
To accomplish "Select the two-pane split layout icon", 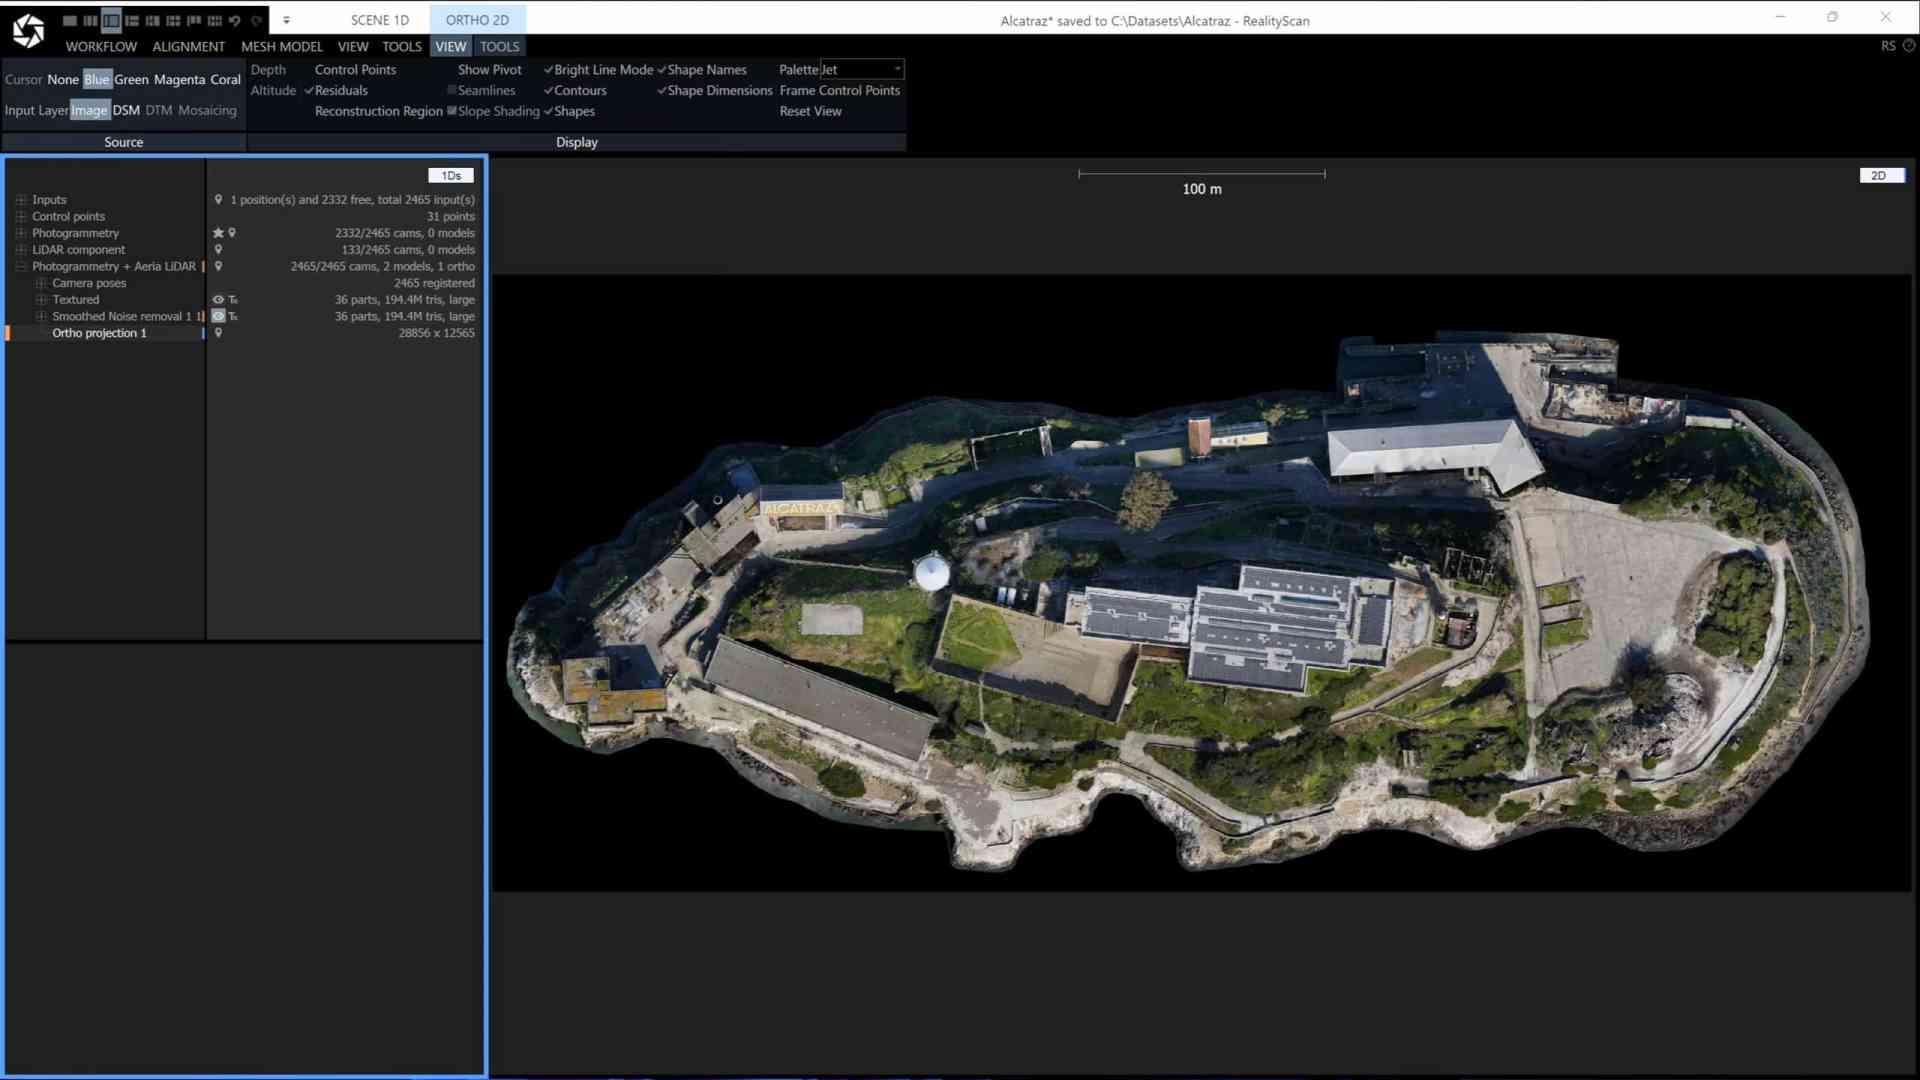I will click(91, 21).
